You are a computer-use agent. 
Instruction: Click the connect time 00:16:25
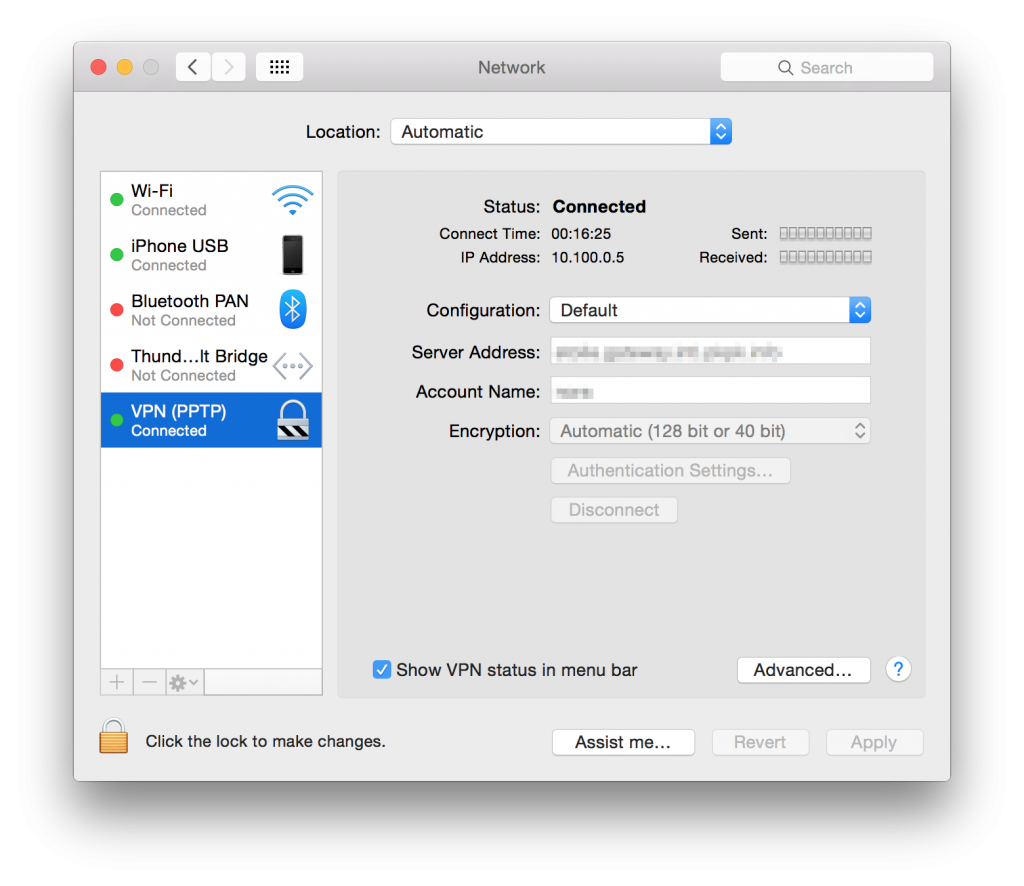581,234
